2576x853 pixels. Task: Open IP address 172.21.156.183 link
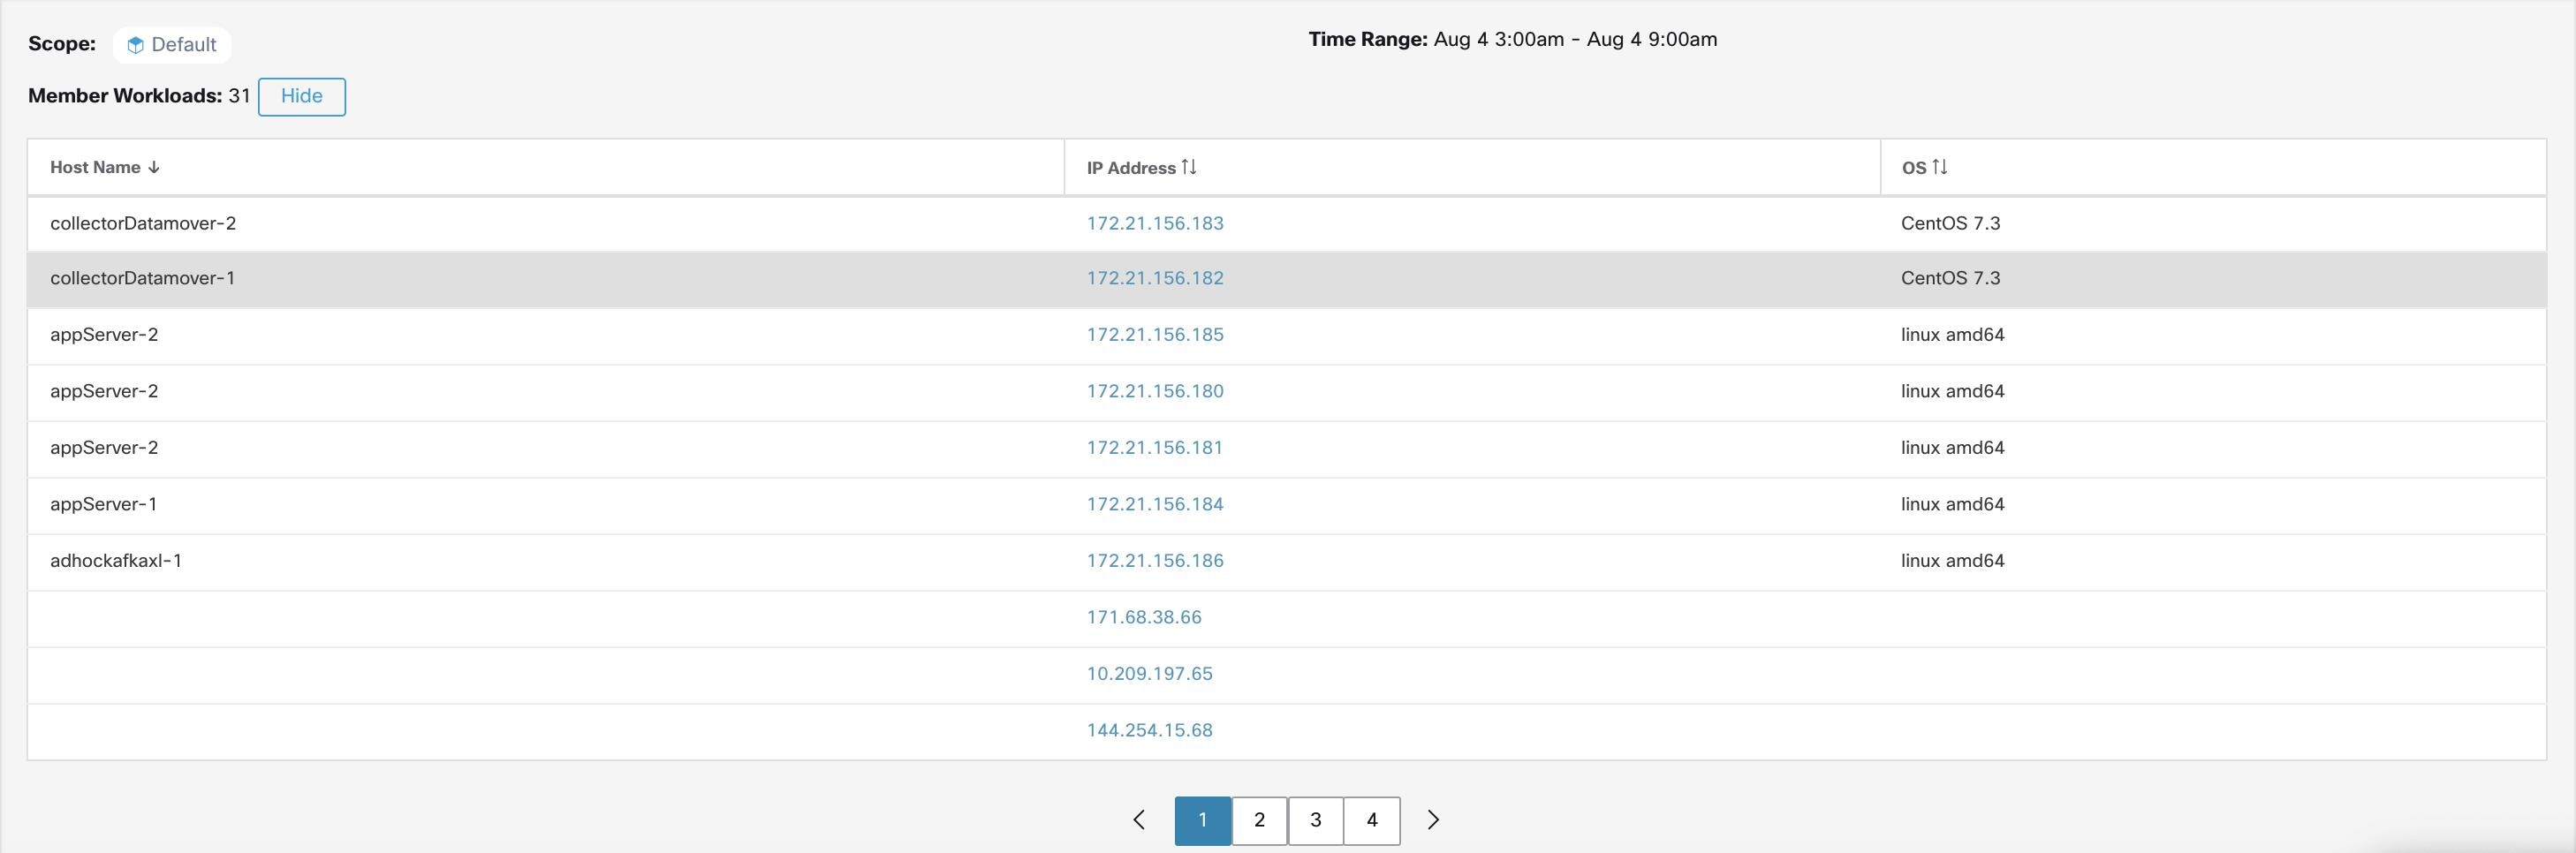[1155, 223]
